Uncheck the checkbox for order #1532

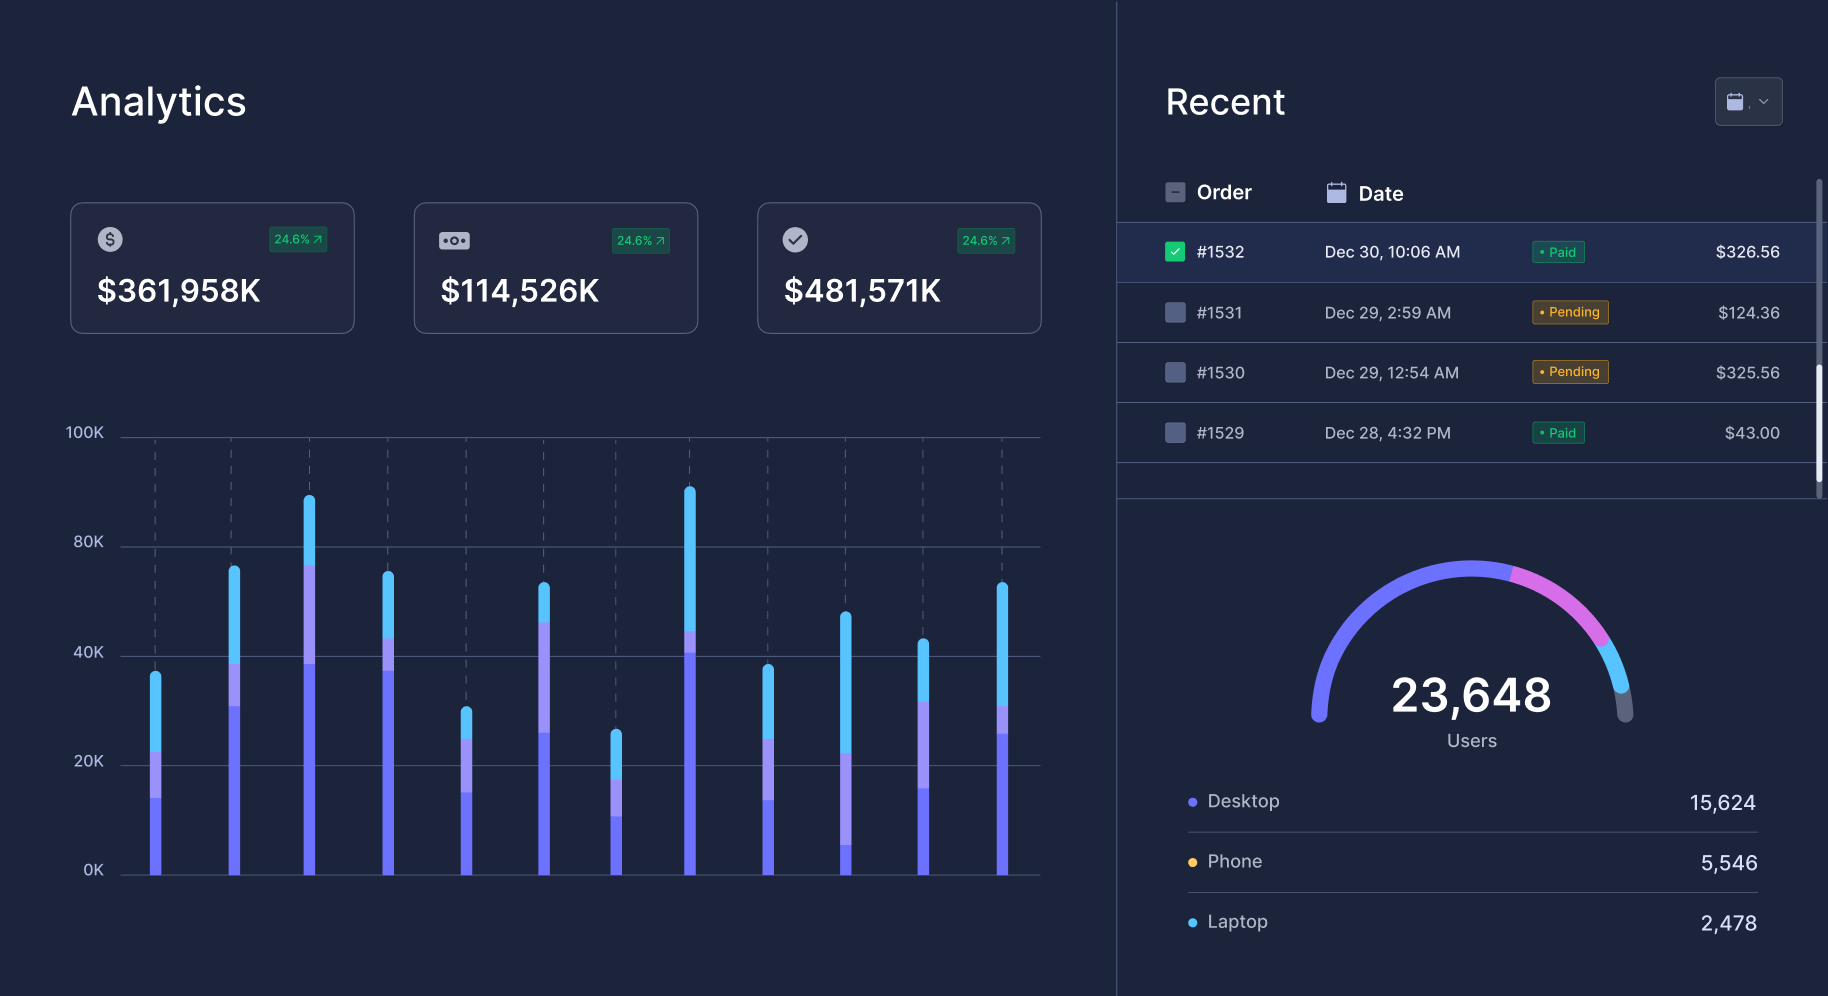pos(1175,252)
